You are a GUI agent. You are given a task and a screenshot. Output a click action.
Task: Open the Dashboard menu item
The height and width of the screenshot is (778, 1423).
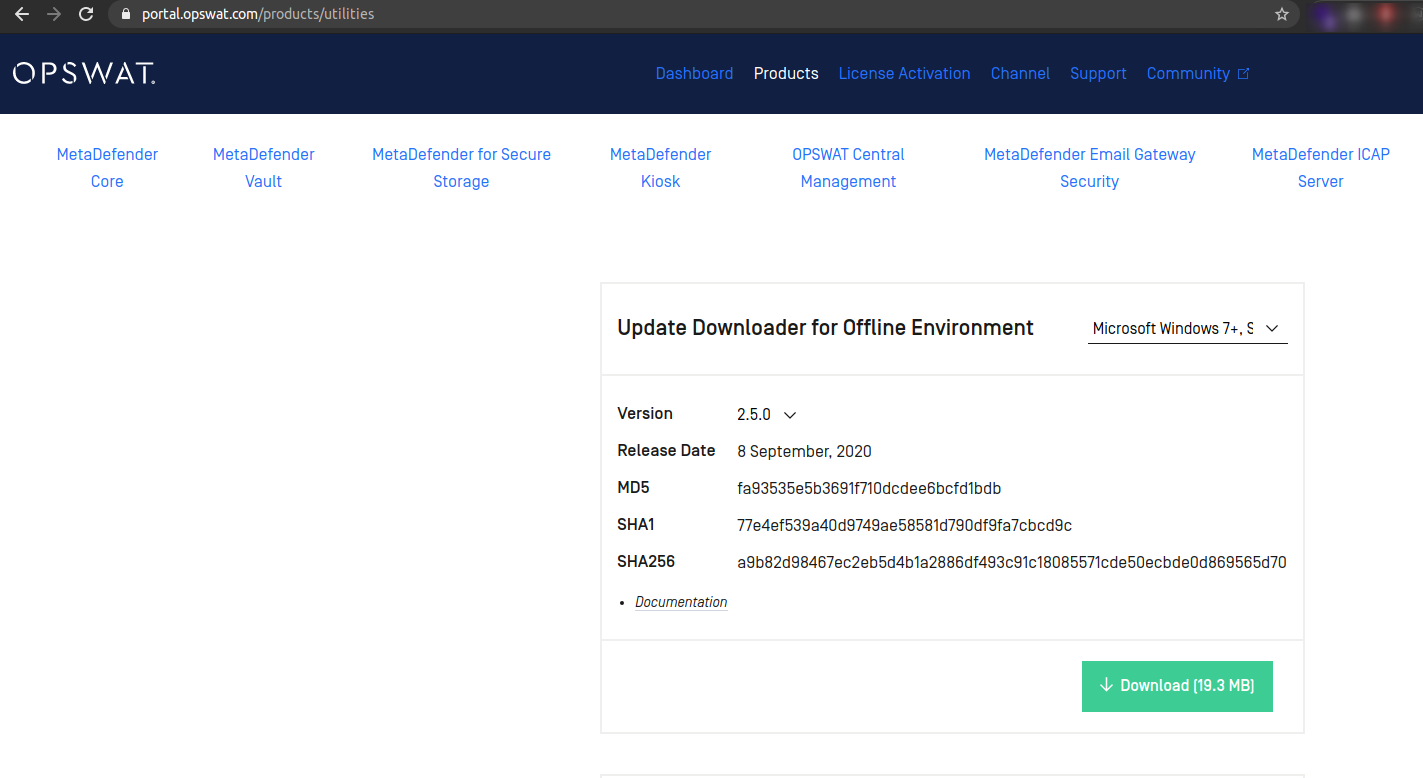tap(694, 74)
